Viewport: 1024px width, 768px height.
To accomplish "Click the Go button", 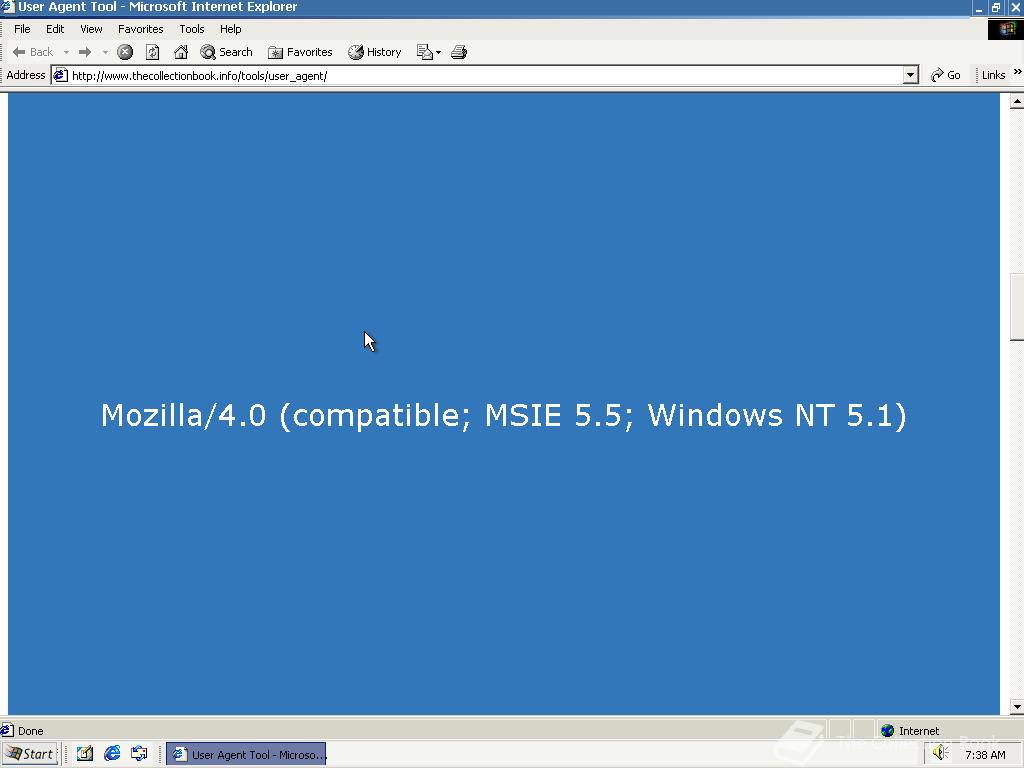I will tap(946, 75).
